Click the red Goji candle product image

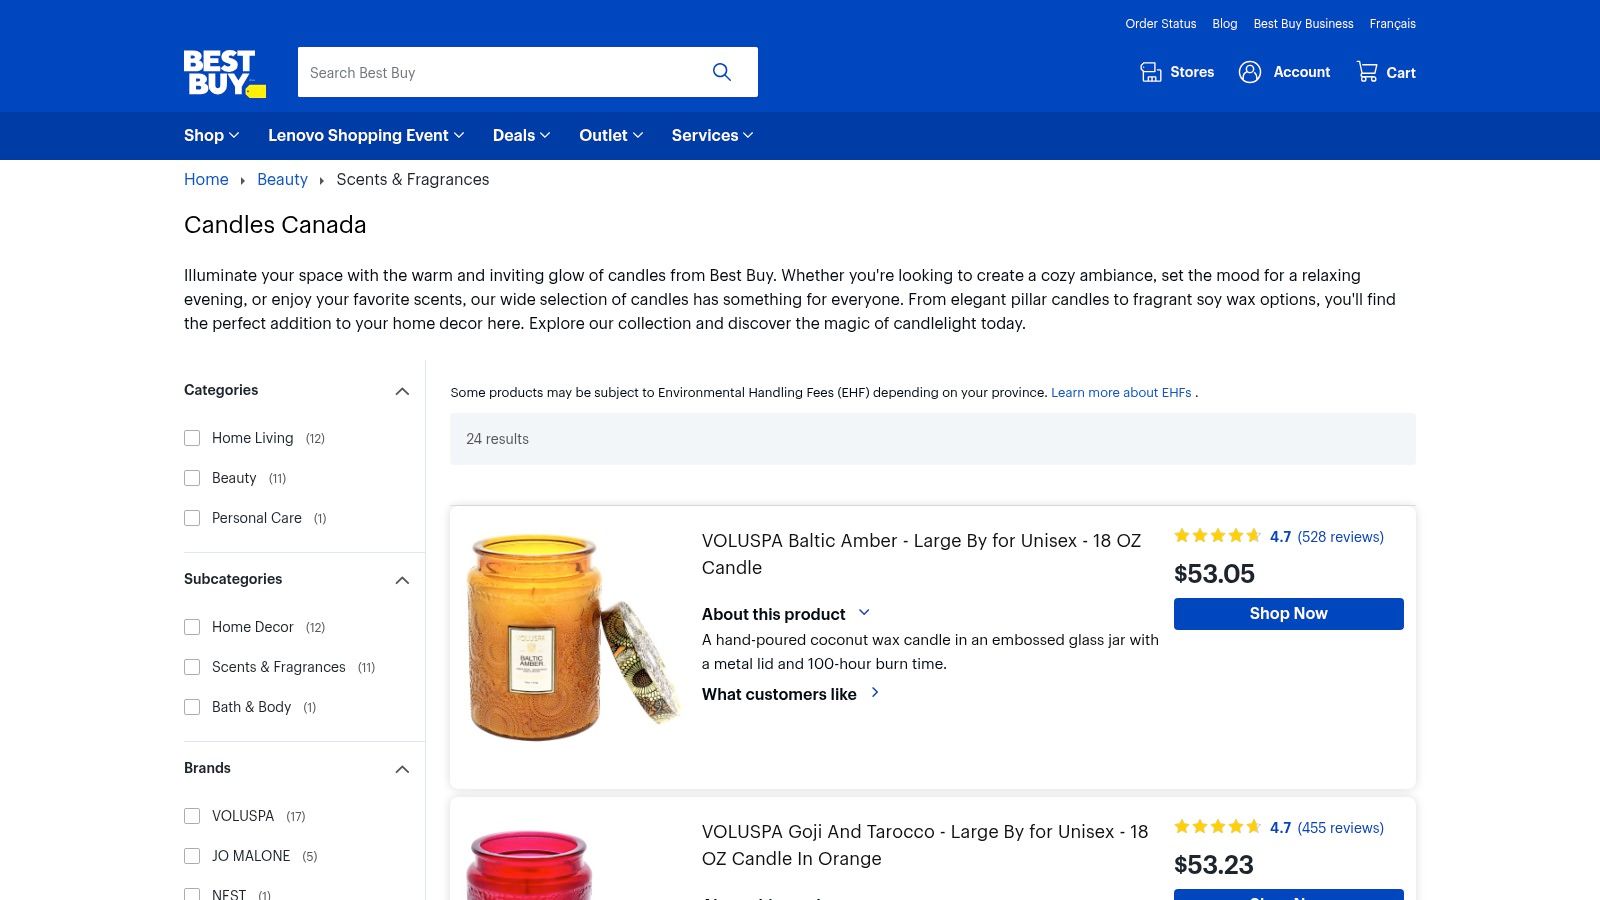coord(530,865)
